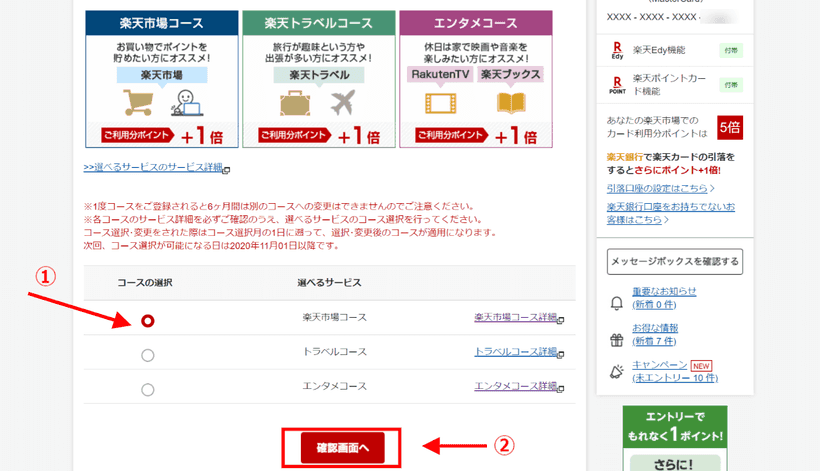Select the エンタメコース radio button
Viewport: 820px width, 471px height.
[147, 389]
